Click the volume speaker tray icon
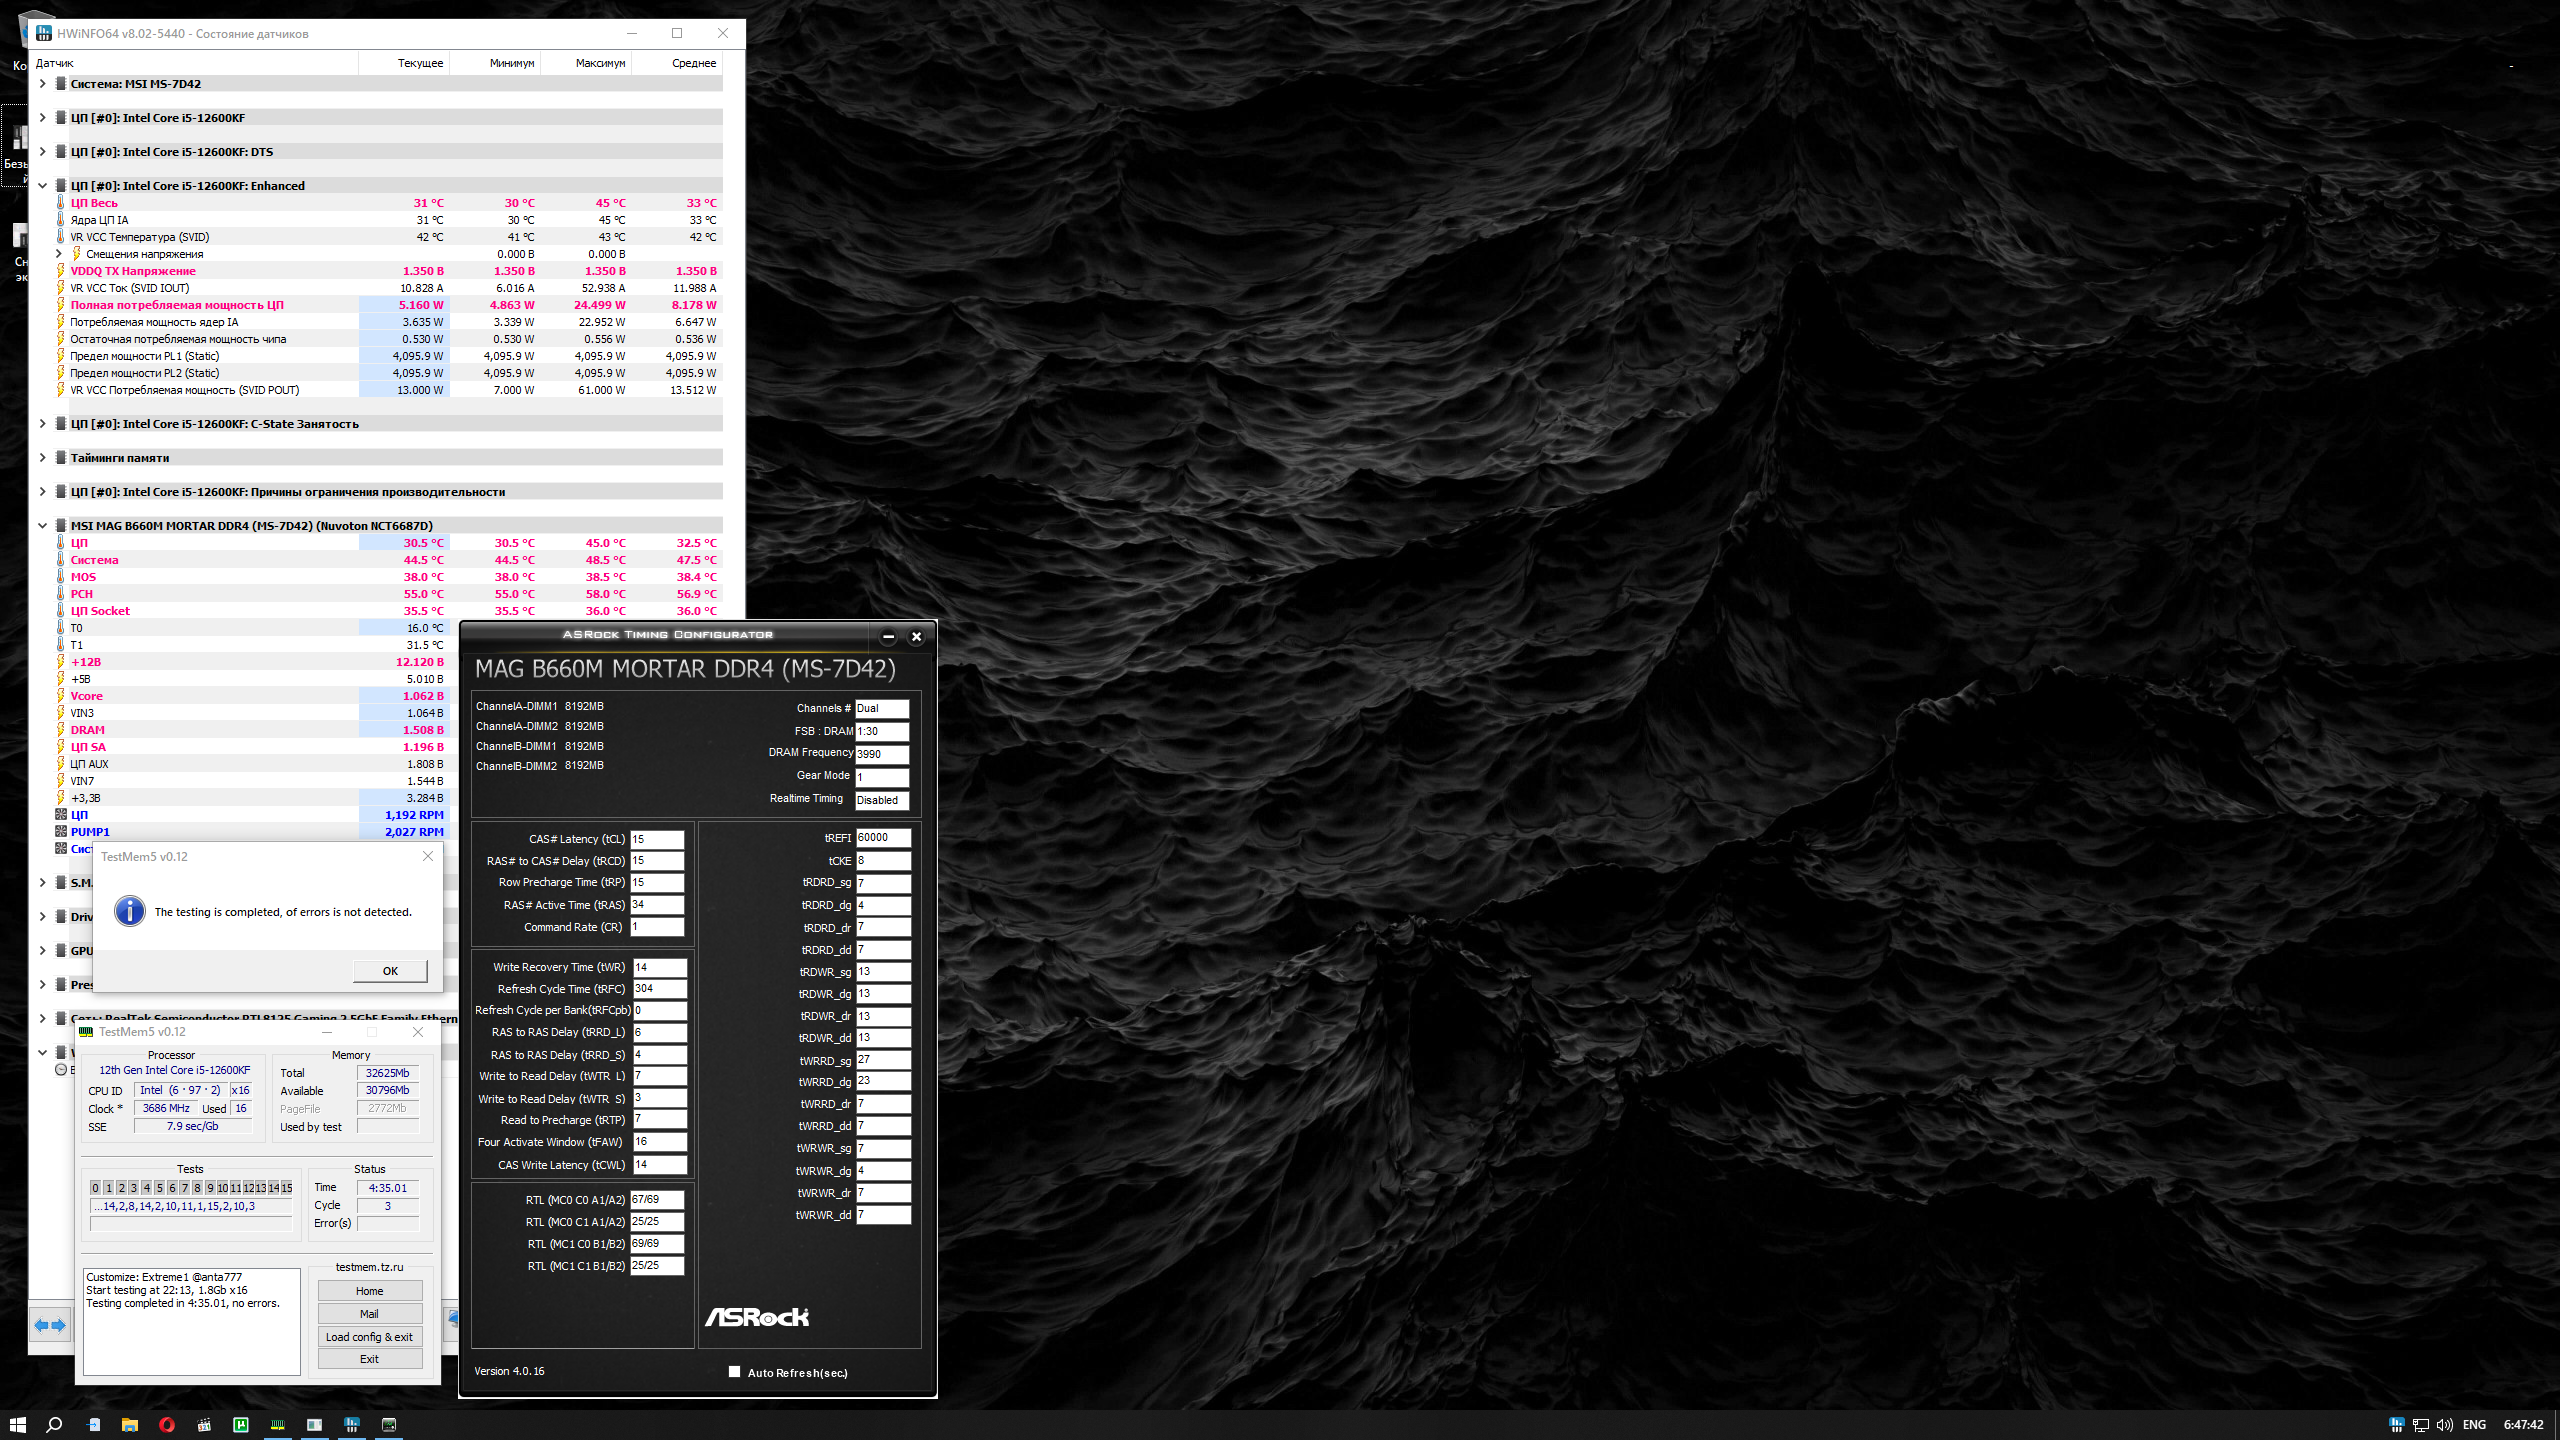The width and height of the screenshot is (2560, 1440). tap(2444, 1425)
